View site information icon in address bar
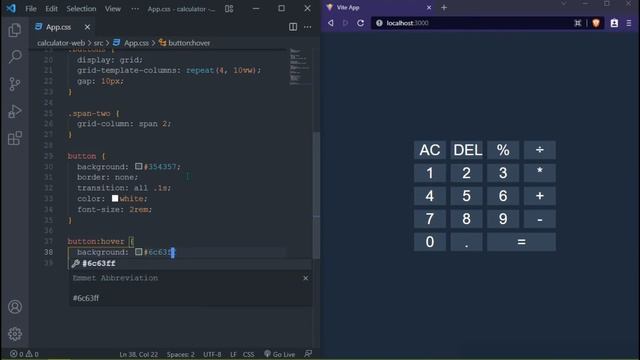The width and height of the screenshot is (640, 360). [379, 23]
